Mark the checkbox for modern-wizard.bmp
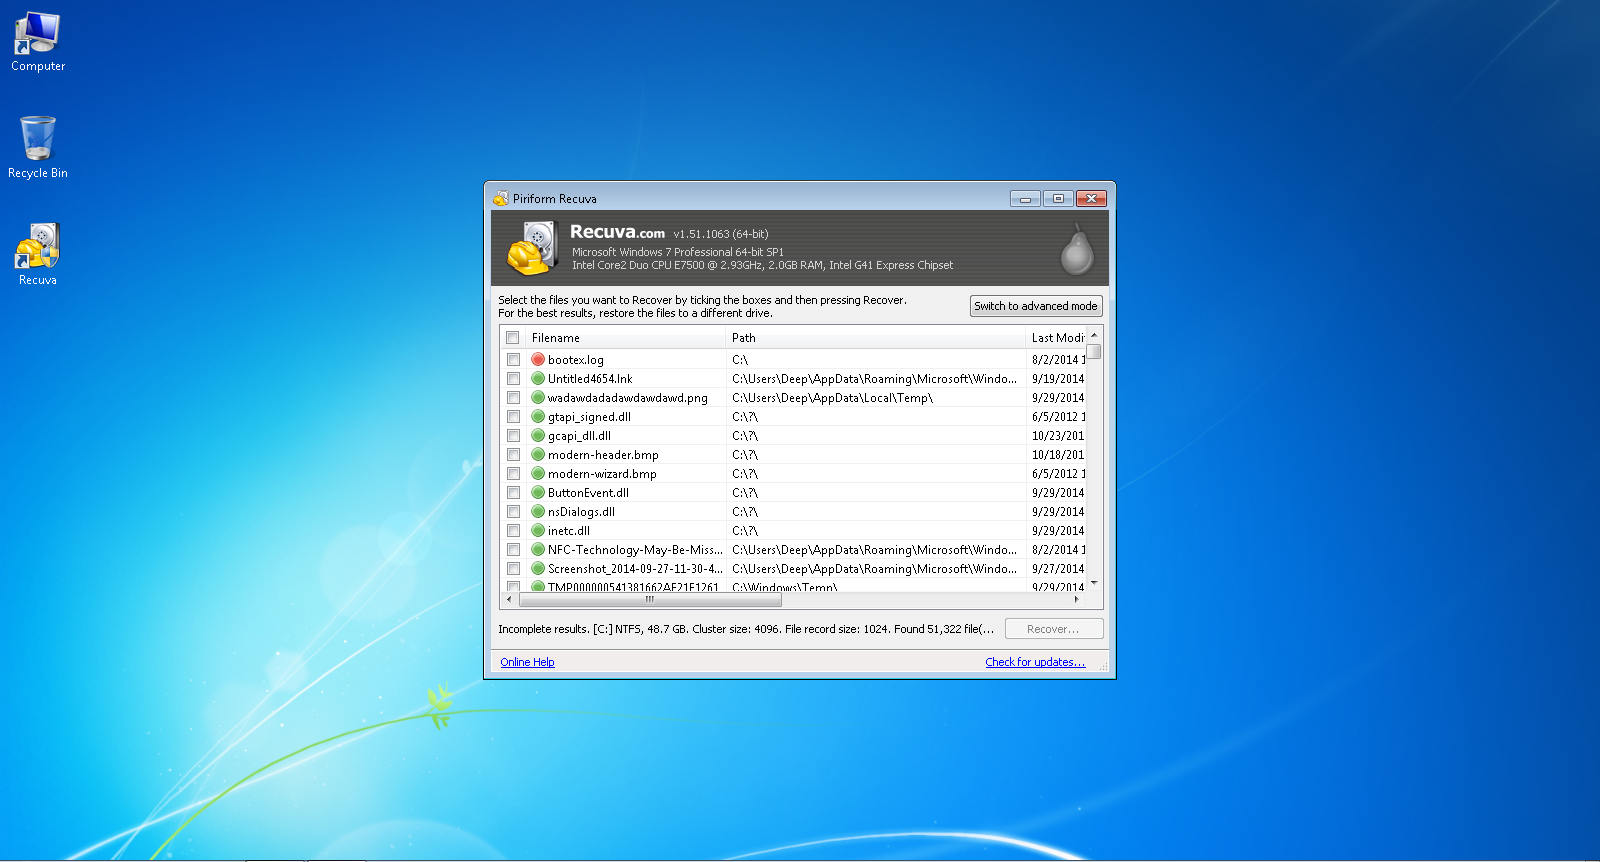The width and height of the screenshot is (1600, 862). [513, 473]
